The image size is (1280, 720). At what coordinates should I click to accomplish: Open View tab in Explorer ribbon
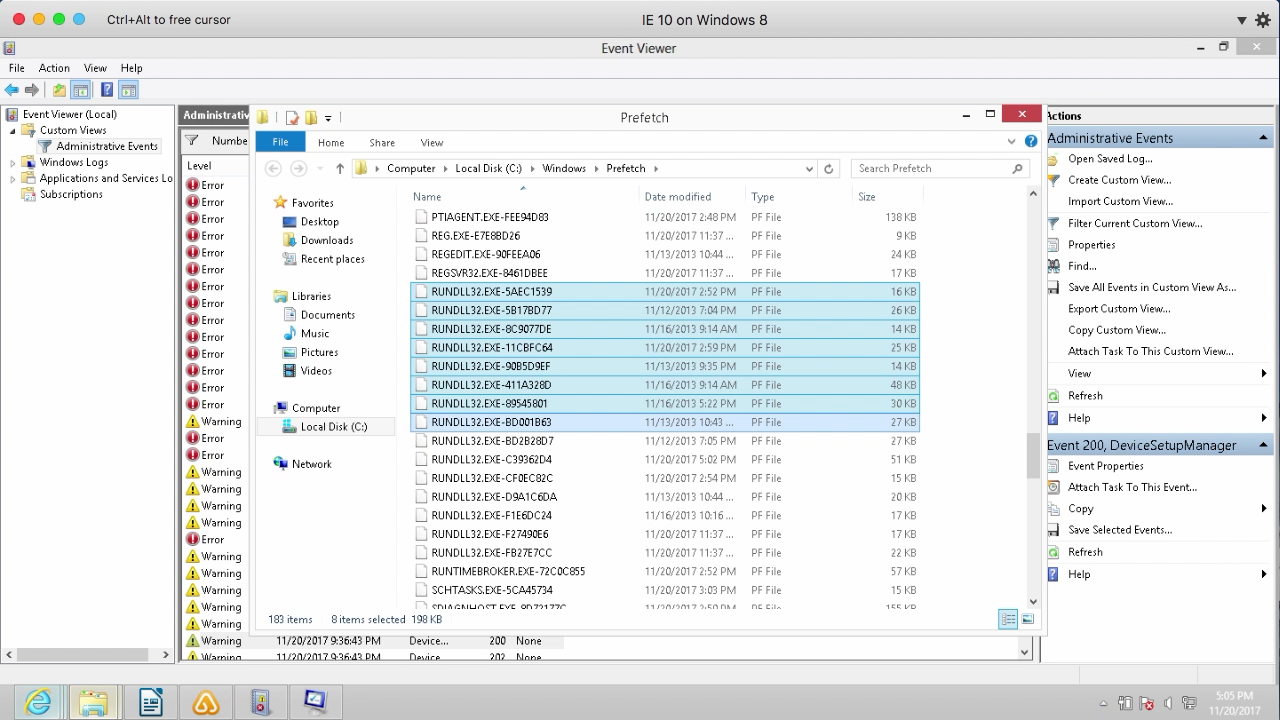tap(432, 143)
